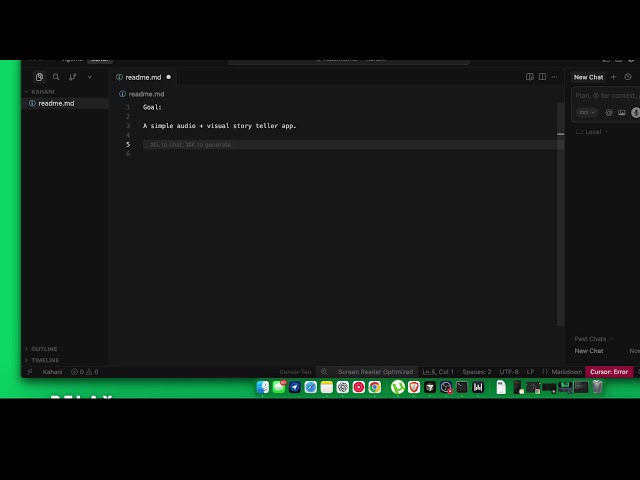Change end of line sequence LF

tap(530, 372)
